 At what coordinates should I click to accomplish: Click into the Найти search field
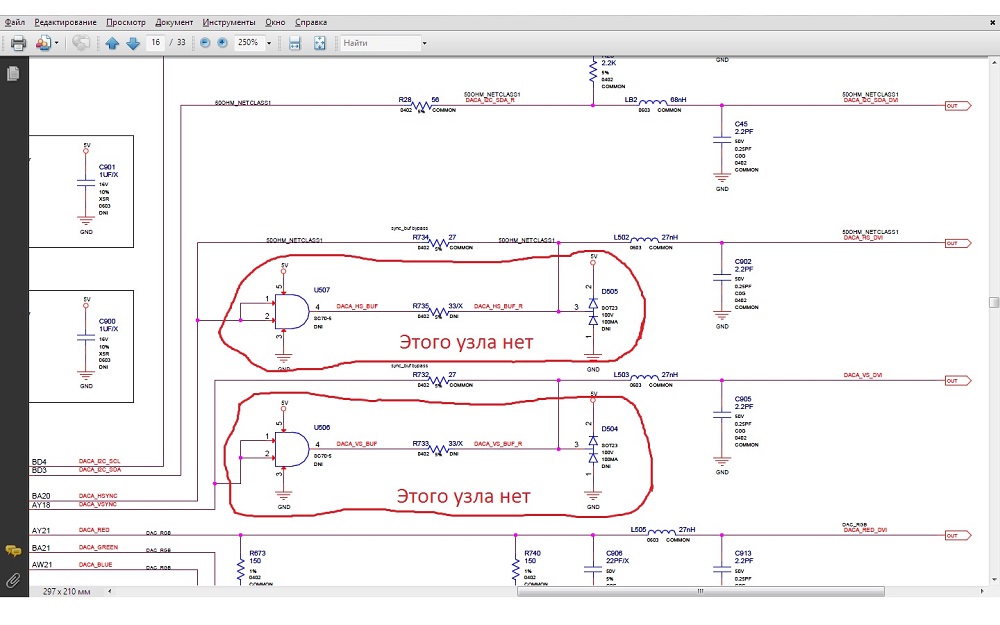tap(378, 43)
